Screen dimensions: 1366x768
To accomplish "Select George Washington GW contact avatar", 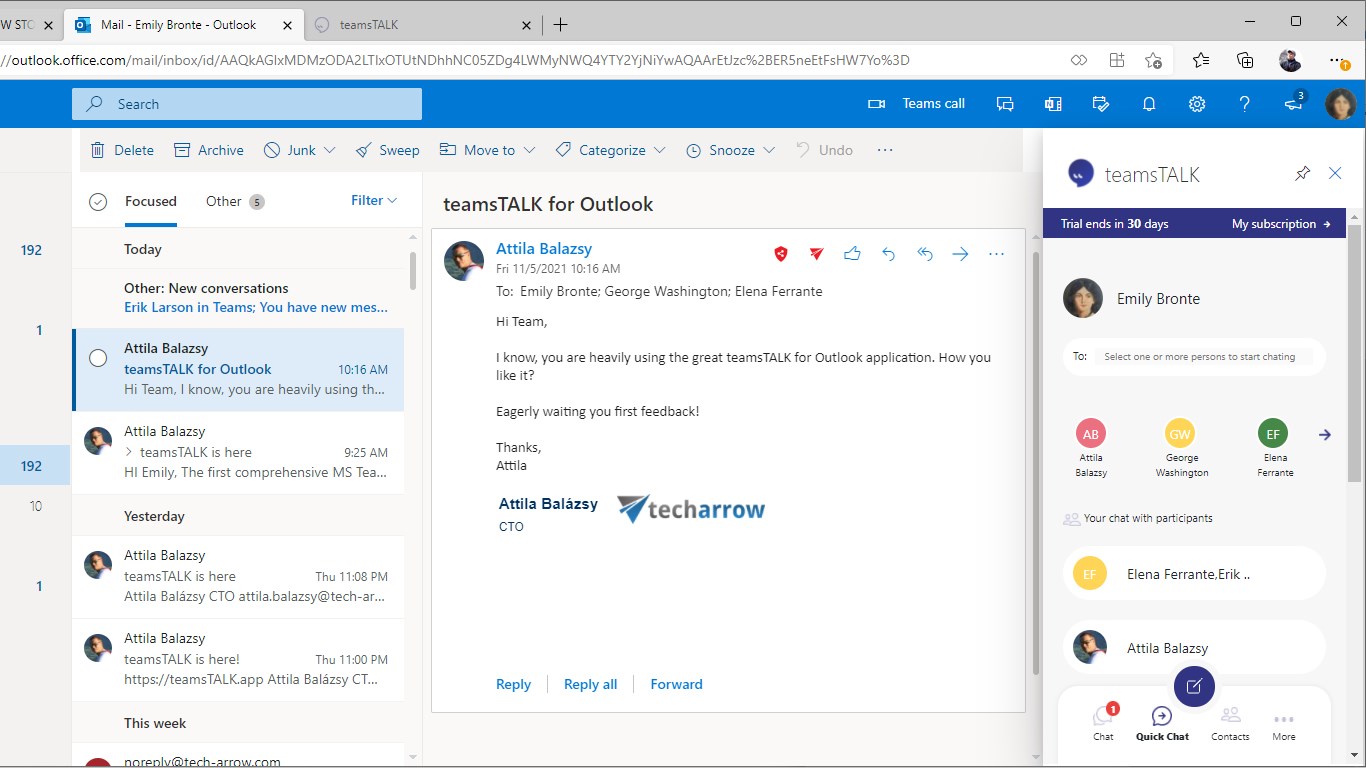I will pos(1180,434).
